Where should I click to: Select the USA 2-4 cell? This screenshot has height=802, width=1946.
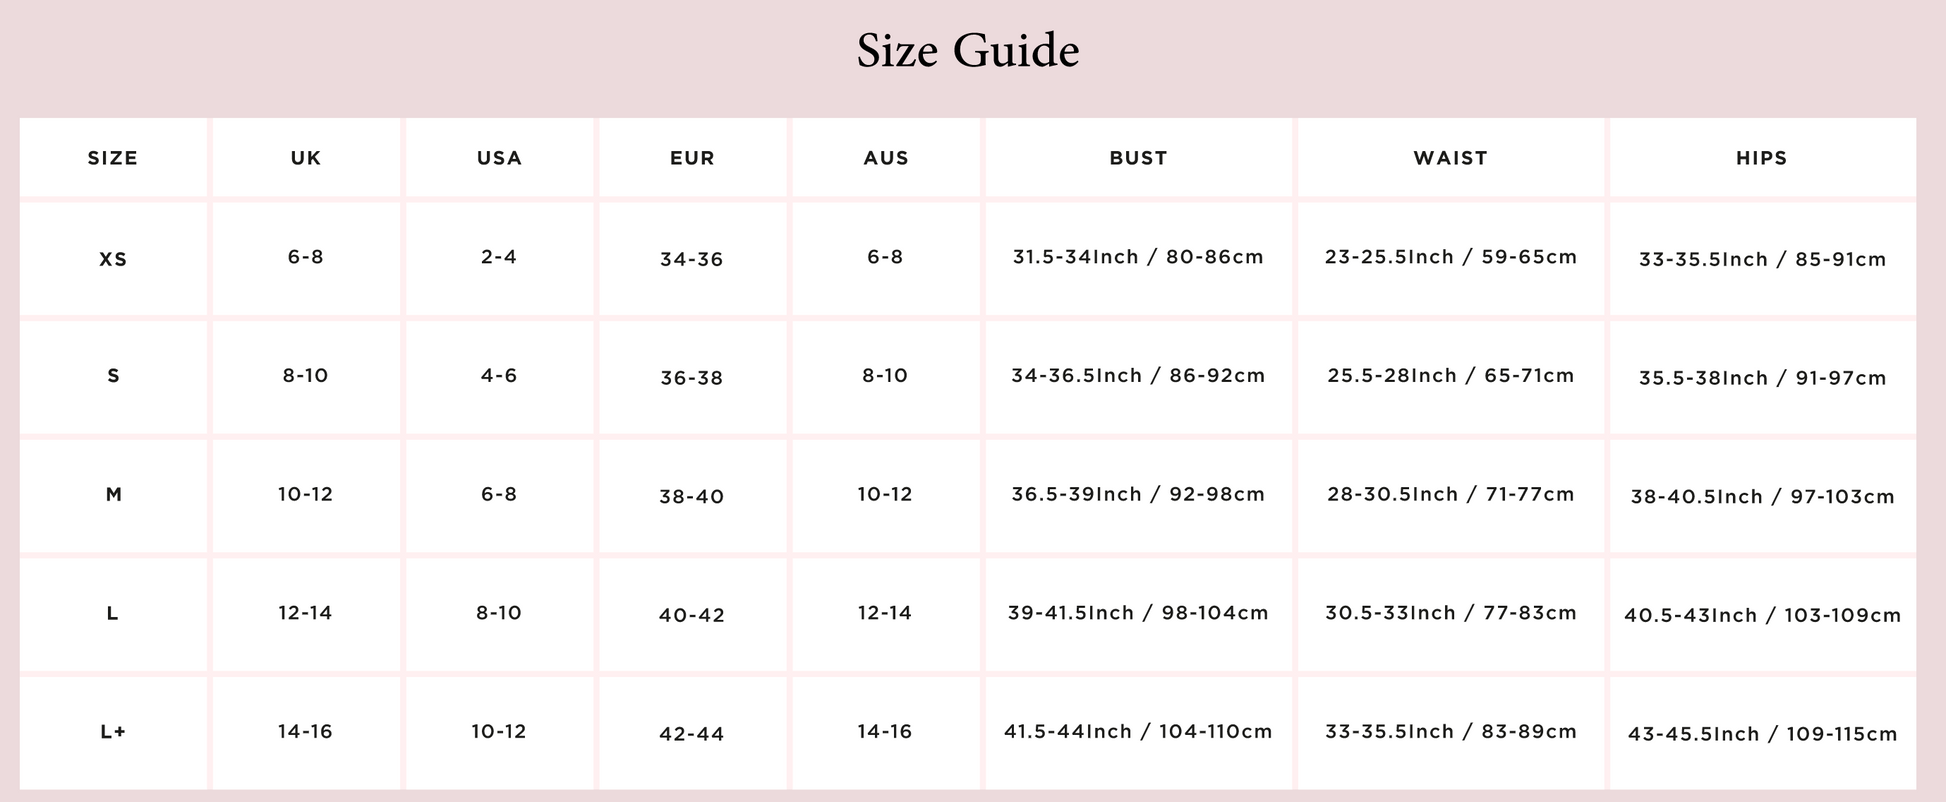coord(499,257)
